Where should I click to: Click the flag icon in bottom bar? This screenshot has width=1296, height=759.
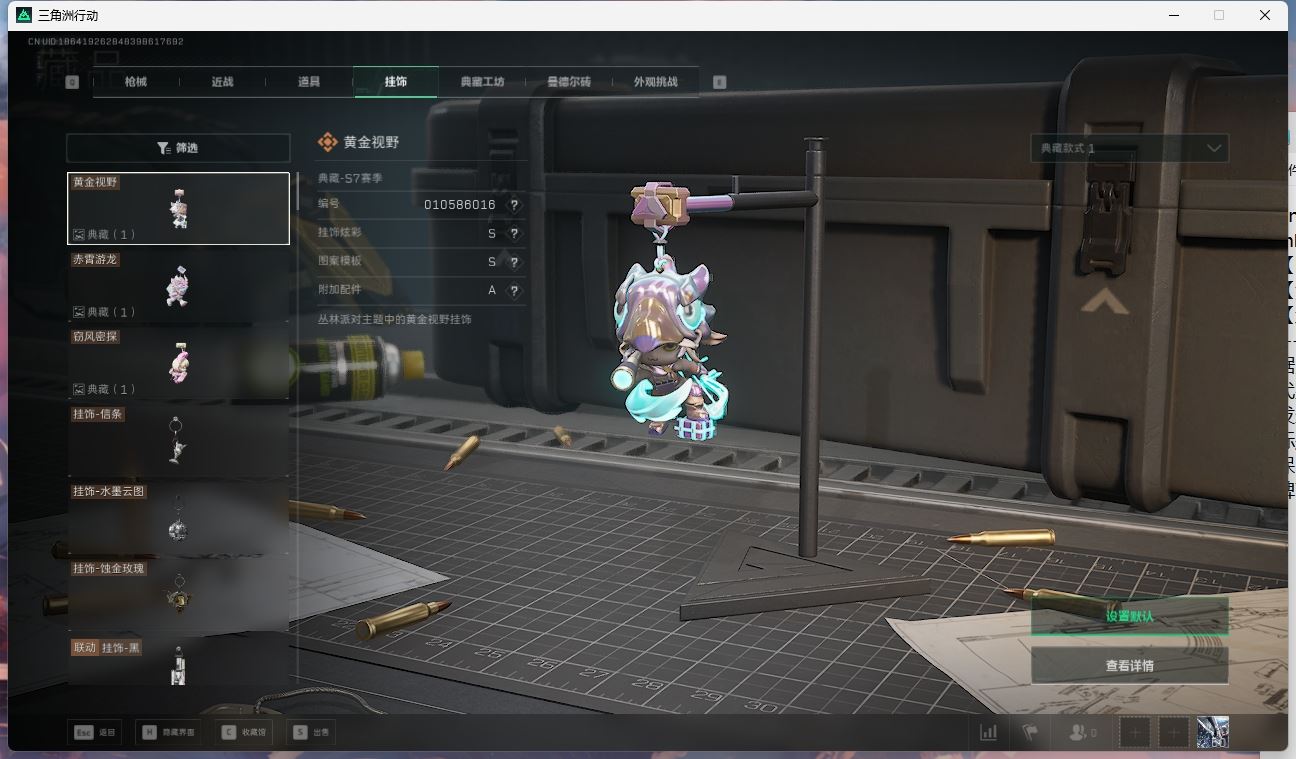1030,733
